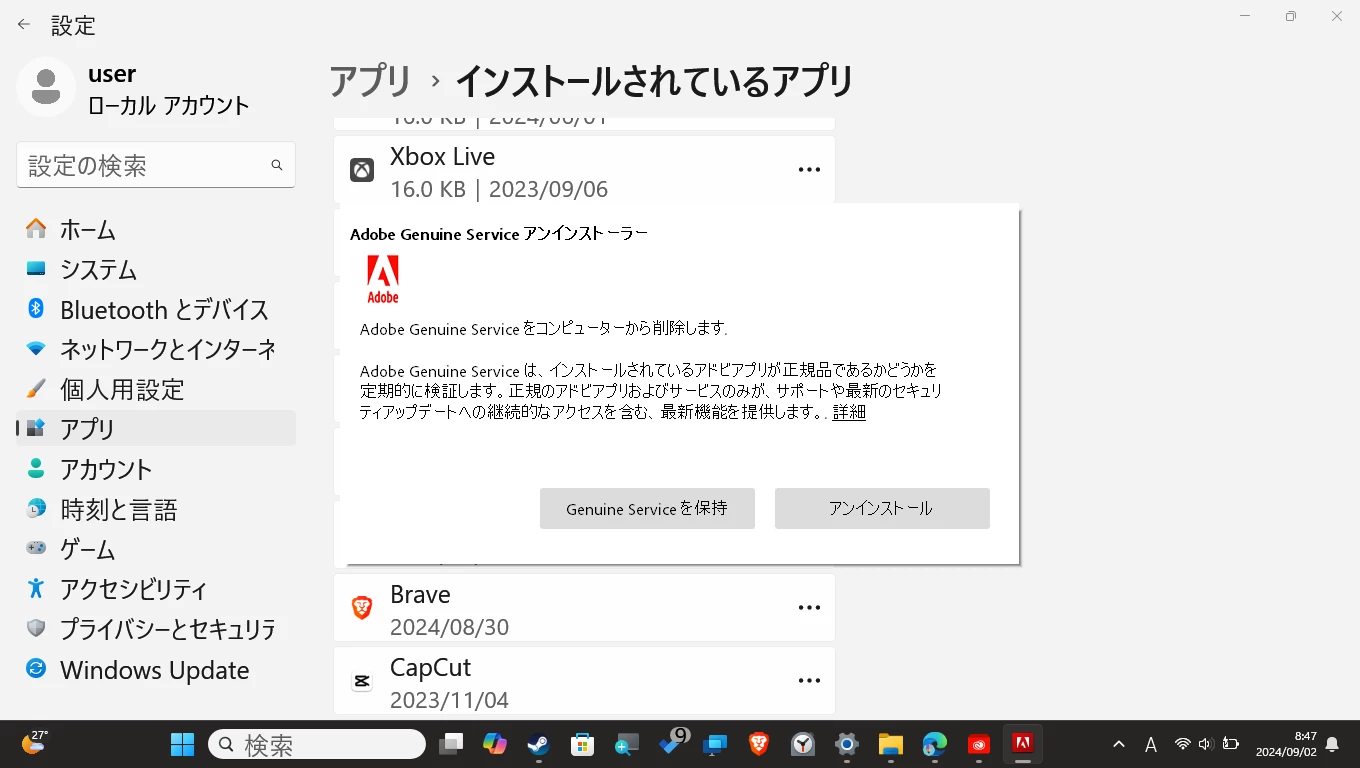Click the CapCut app icon in list
This screenshot has height=768, width=1360.
point(362,681)
